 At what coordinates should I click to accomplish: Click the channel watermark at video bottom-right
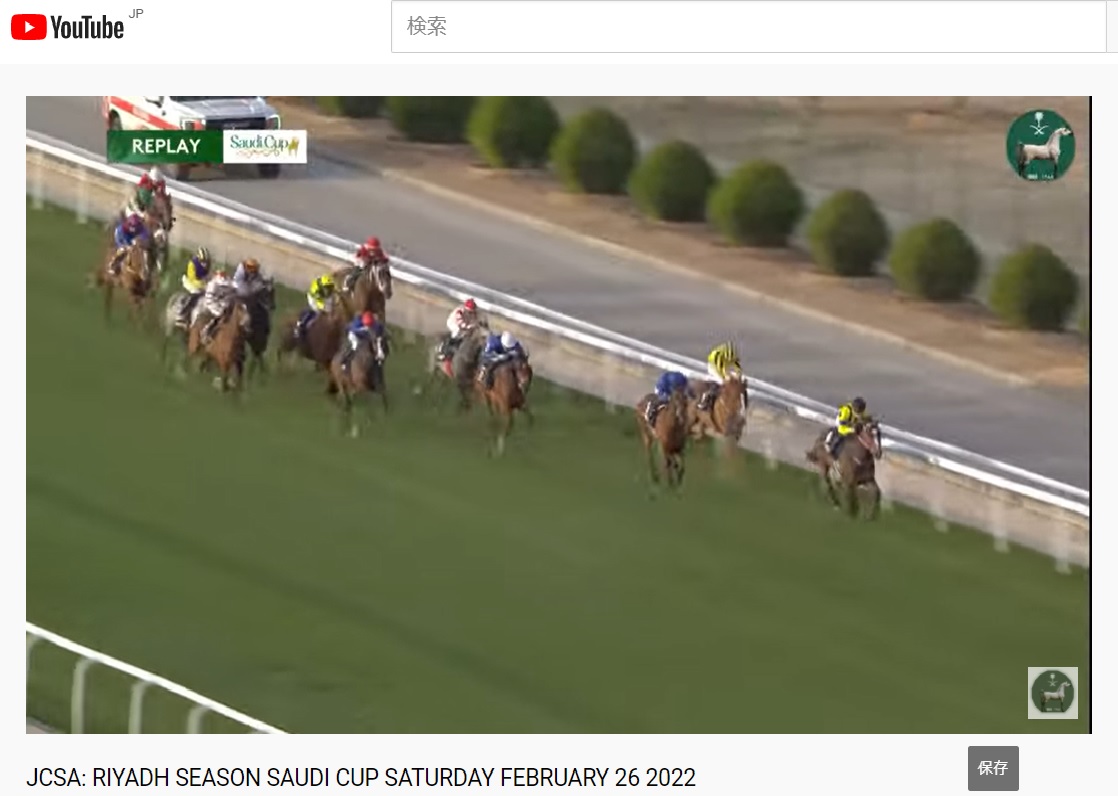tap(1052, 693)
